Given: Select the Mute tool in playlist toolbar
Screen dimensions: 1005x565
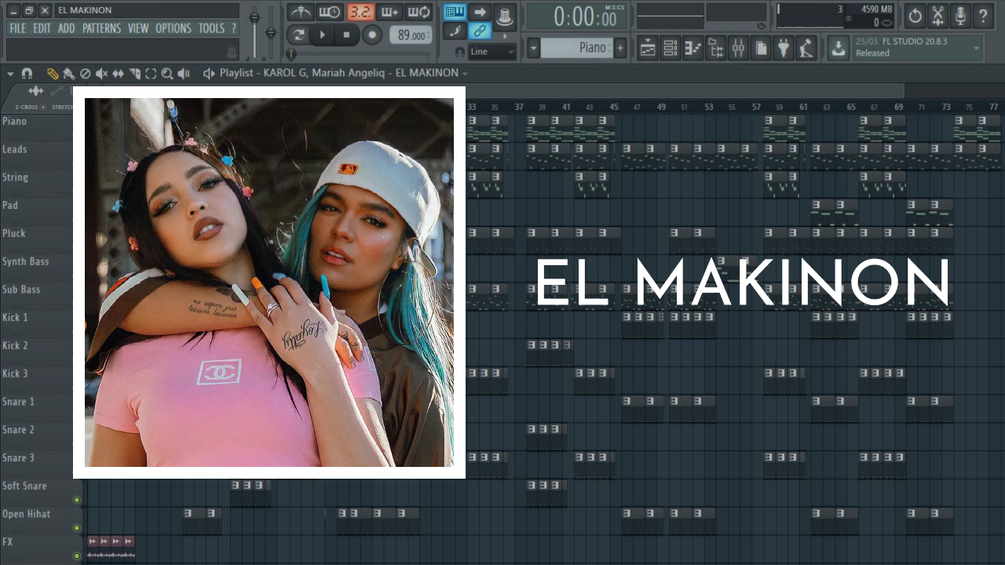Looking at the screenshot, I should coord(101,74).
